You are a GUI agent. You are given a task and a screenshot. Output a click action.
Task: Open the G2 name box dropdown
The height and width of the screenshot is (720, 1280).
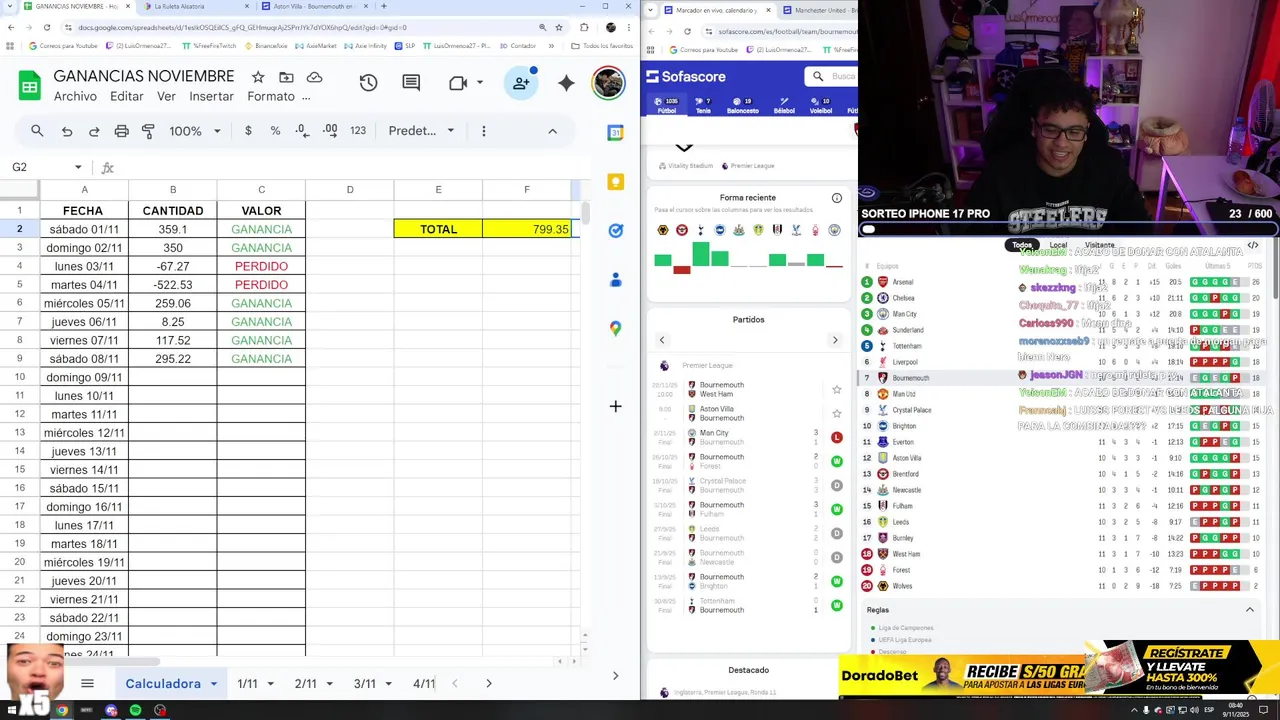78,167
